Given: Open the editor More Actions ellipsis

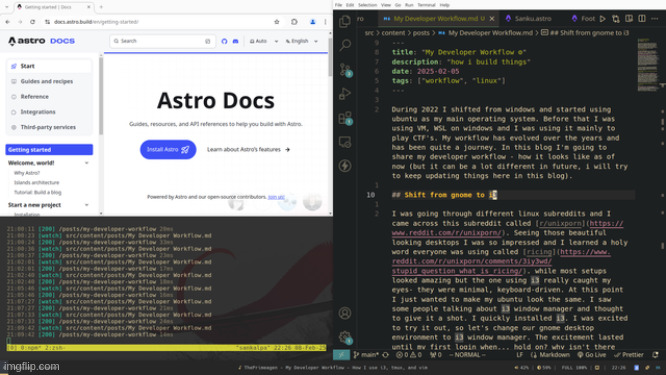Looking at the screenshot, I should 655,19.
